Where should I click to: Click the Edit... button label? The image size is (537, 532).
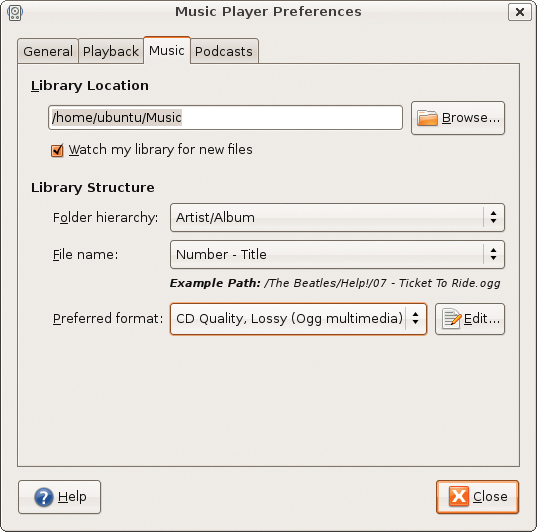tap(482, 319)
